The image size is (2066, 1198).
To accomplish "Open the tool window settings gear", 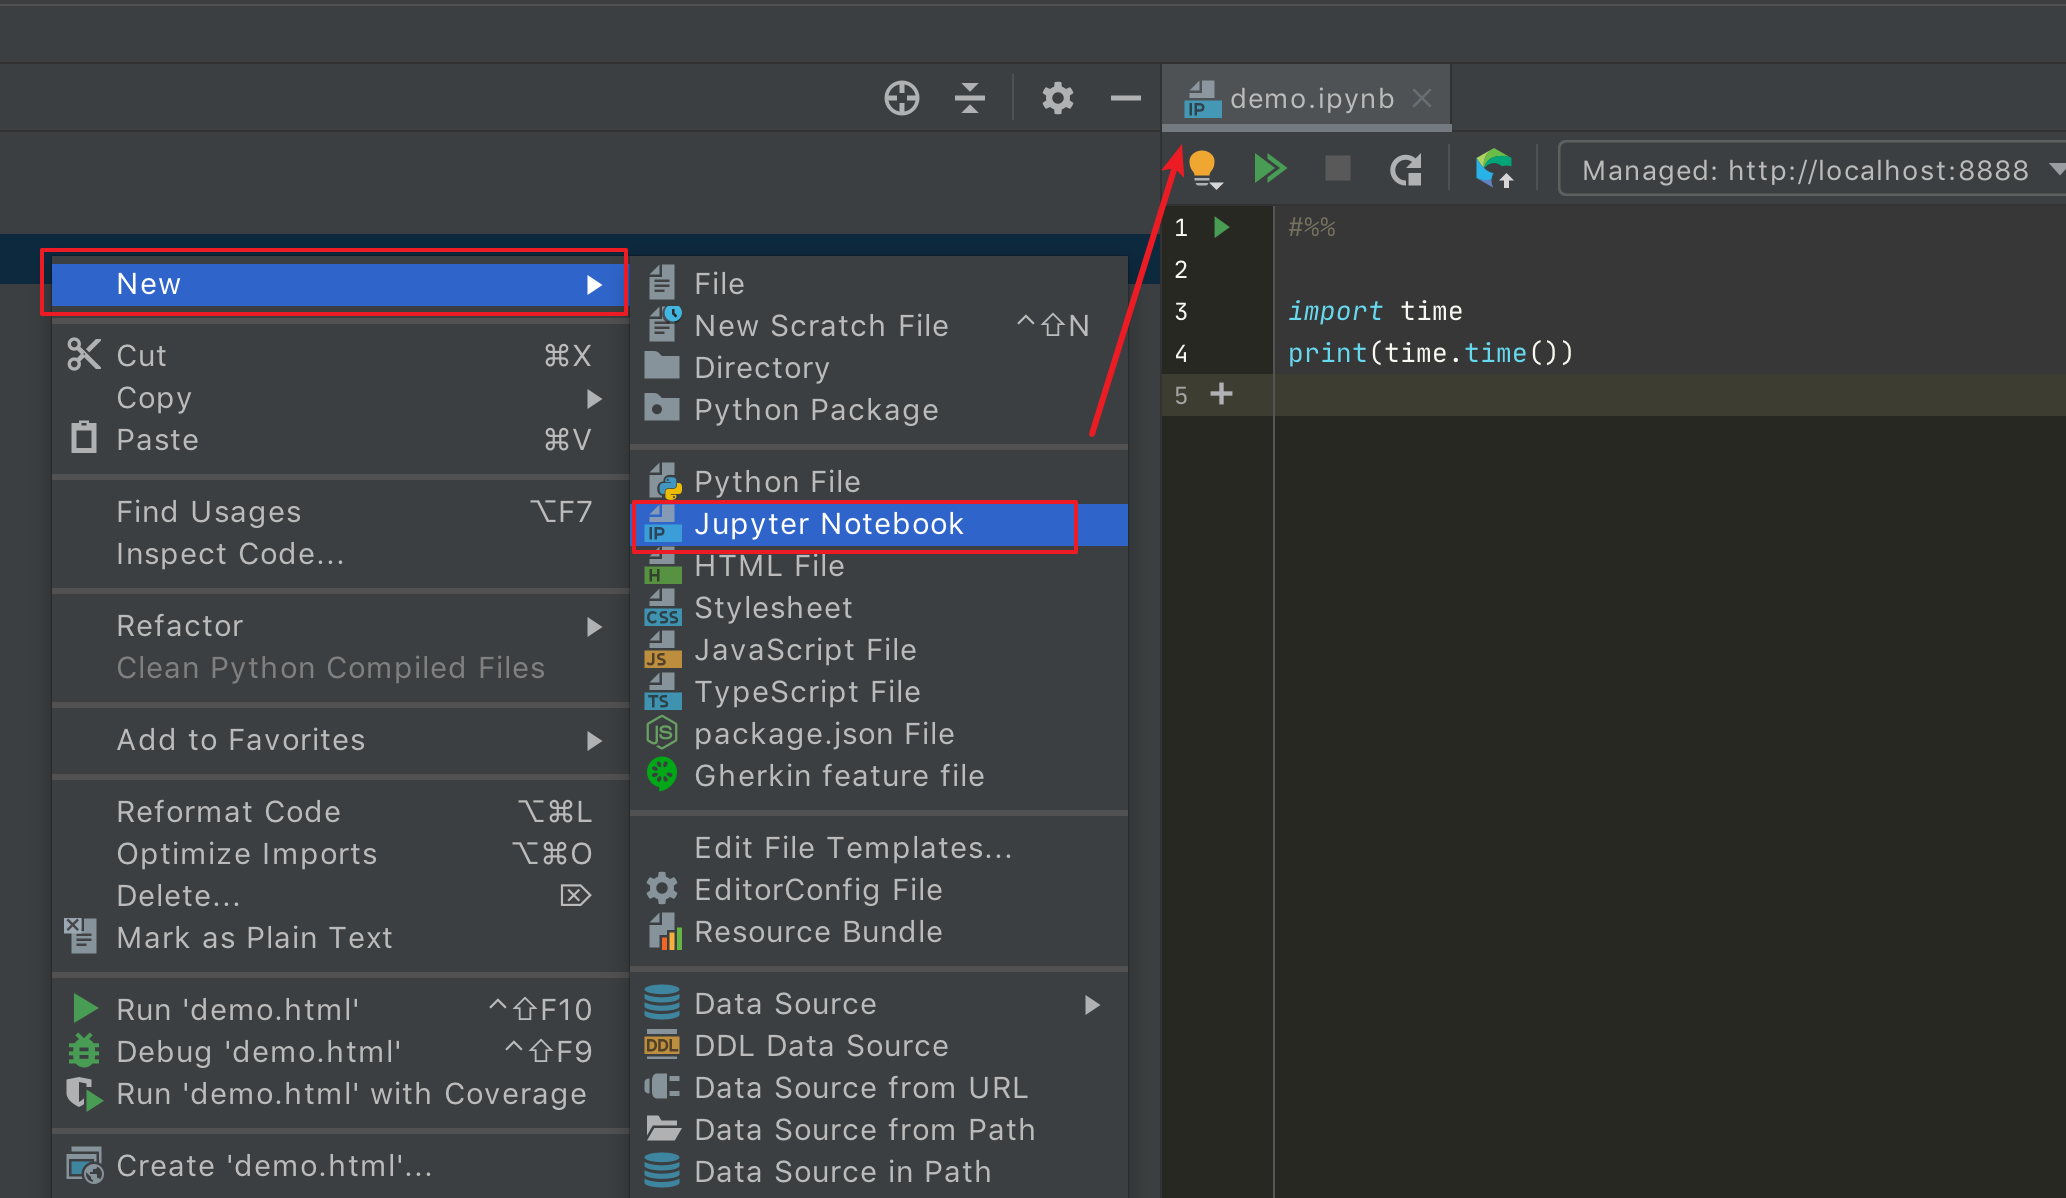I will click(x=1057, y=98).
